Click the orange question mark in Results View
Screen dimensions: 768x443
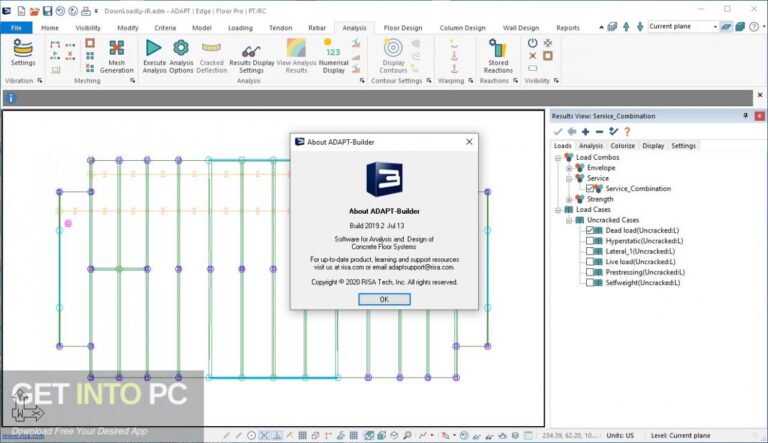627,131
